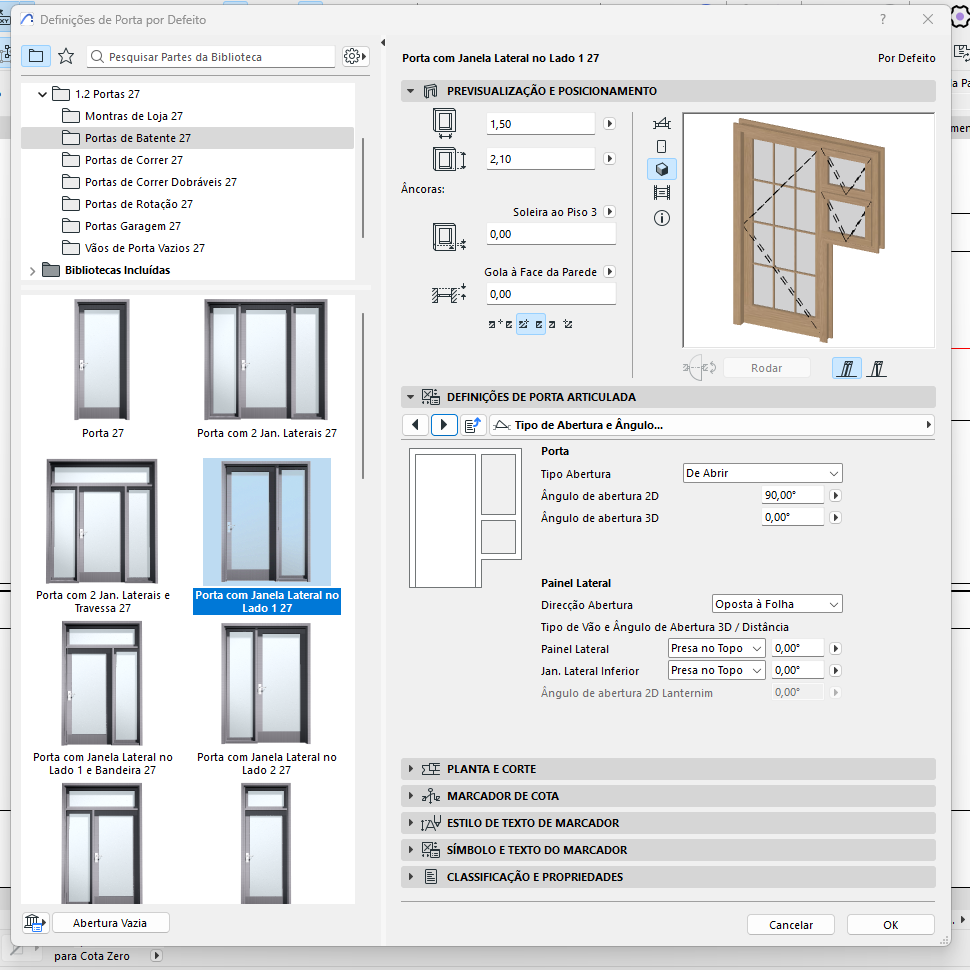Open the settings page list icon

click(x=473, y=425)
